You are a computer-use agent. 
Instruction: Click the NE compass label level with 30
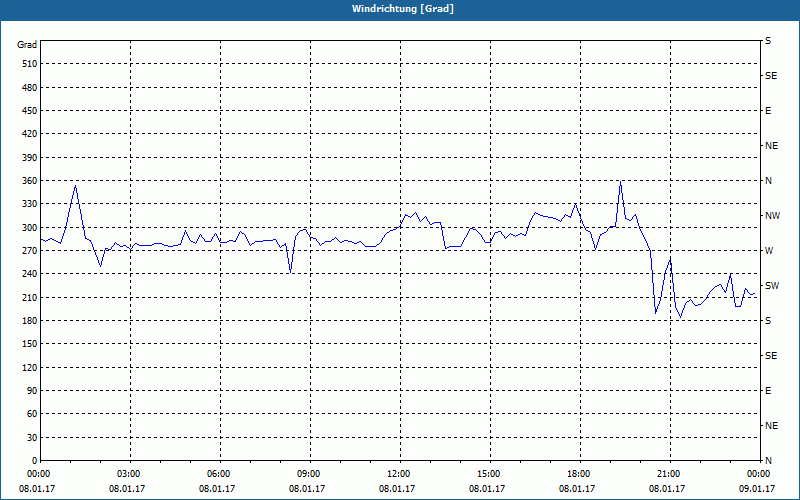point(771,426)
